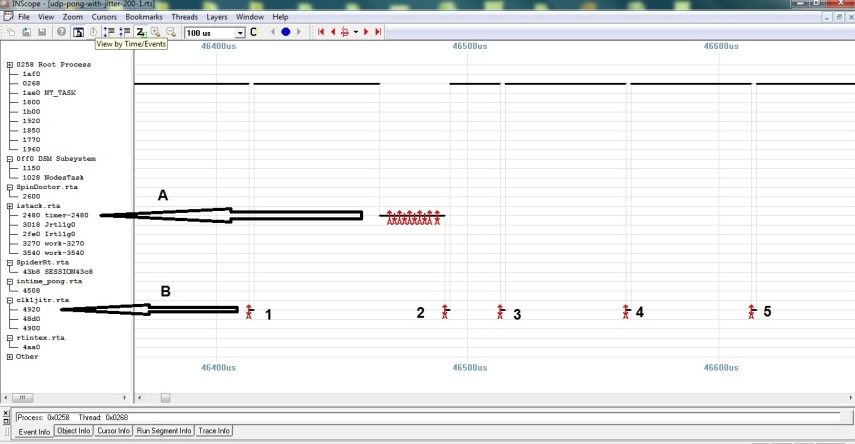Image resolution: width=855 pixels, height=444 pixels.
Task: Click the View by Time/Events toolbar icon
Action: coord(78,32)
